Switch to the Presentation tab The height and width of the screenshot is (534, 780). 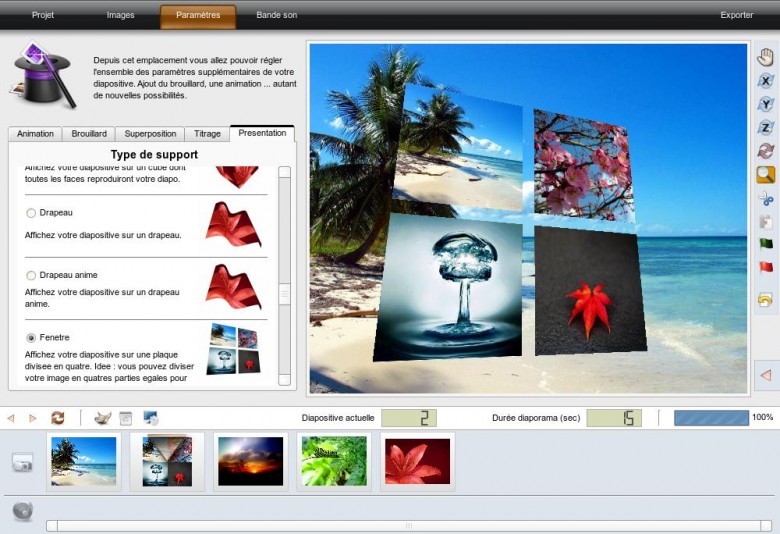click(x=262, y=133)
